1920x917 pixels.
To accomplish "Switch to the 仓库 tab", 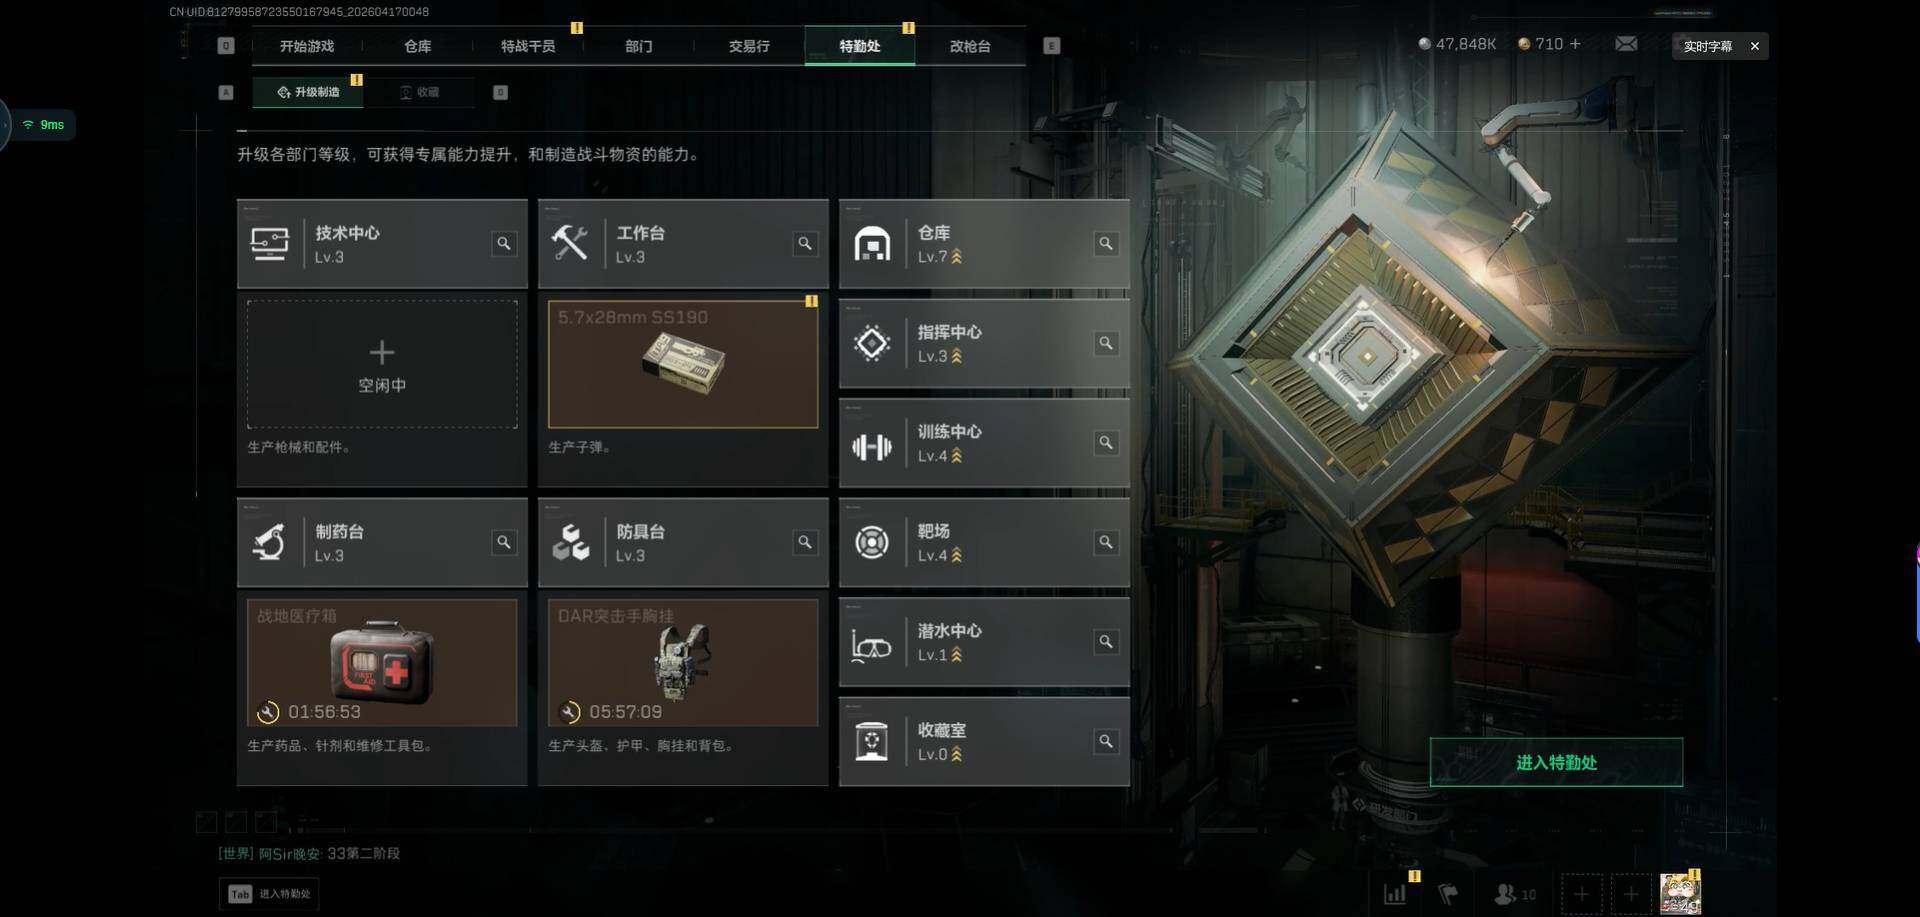I will point(417,46).
